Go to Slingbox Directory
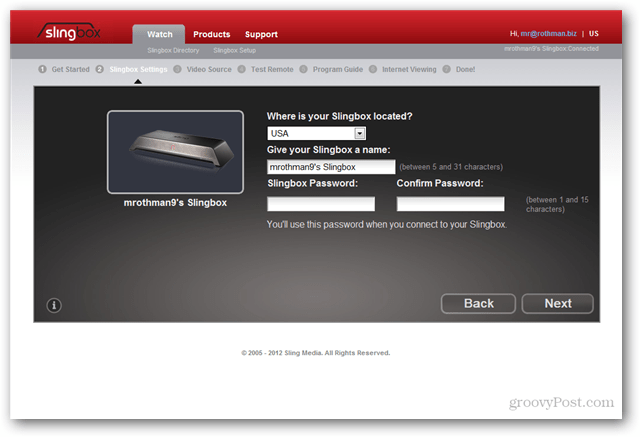This screenshot has width=640, height=437. click(x=173, y=50)
